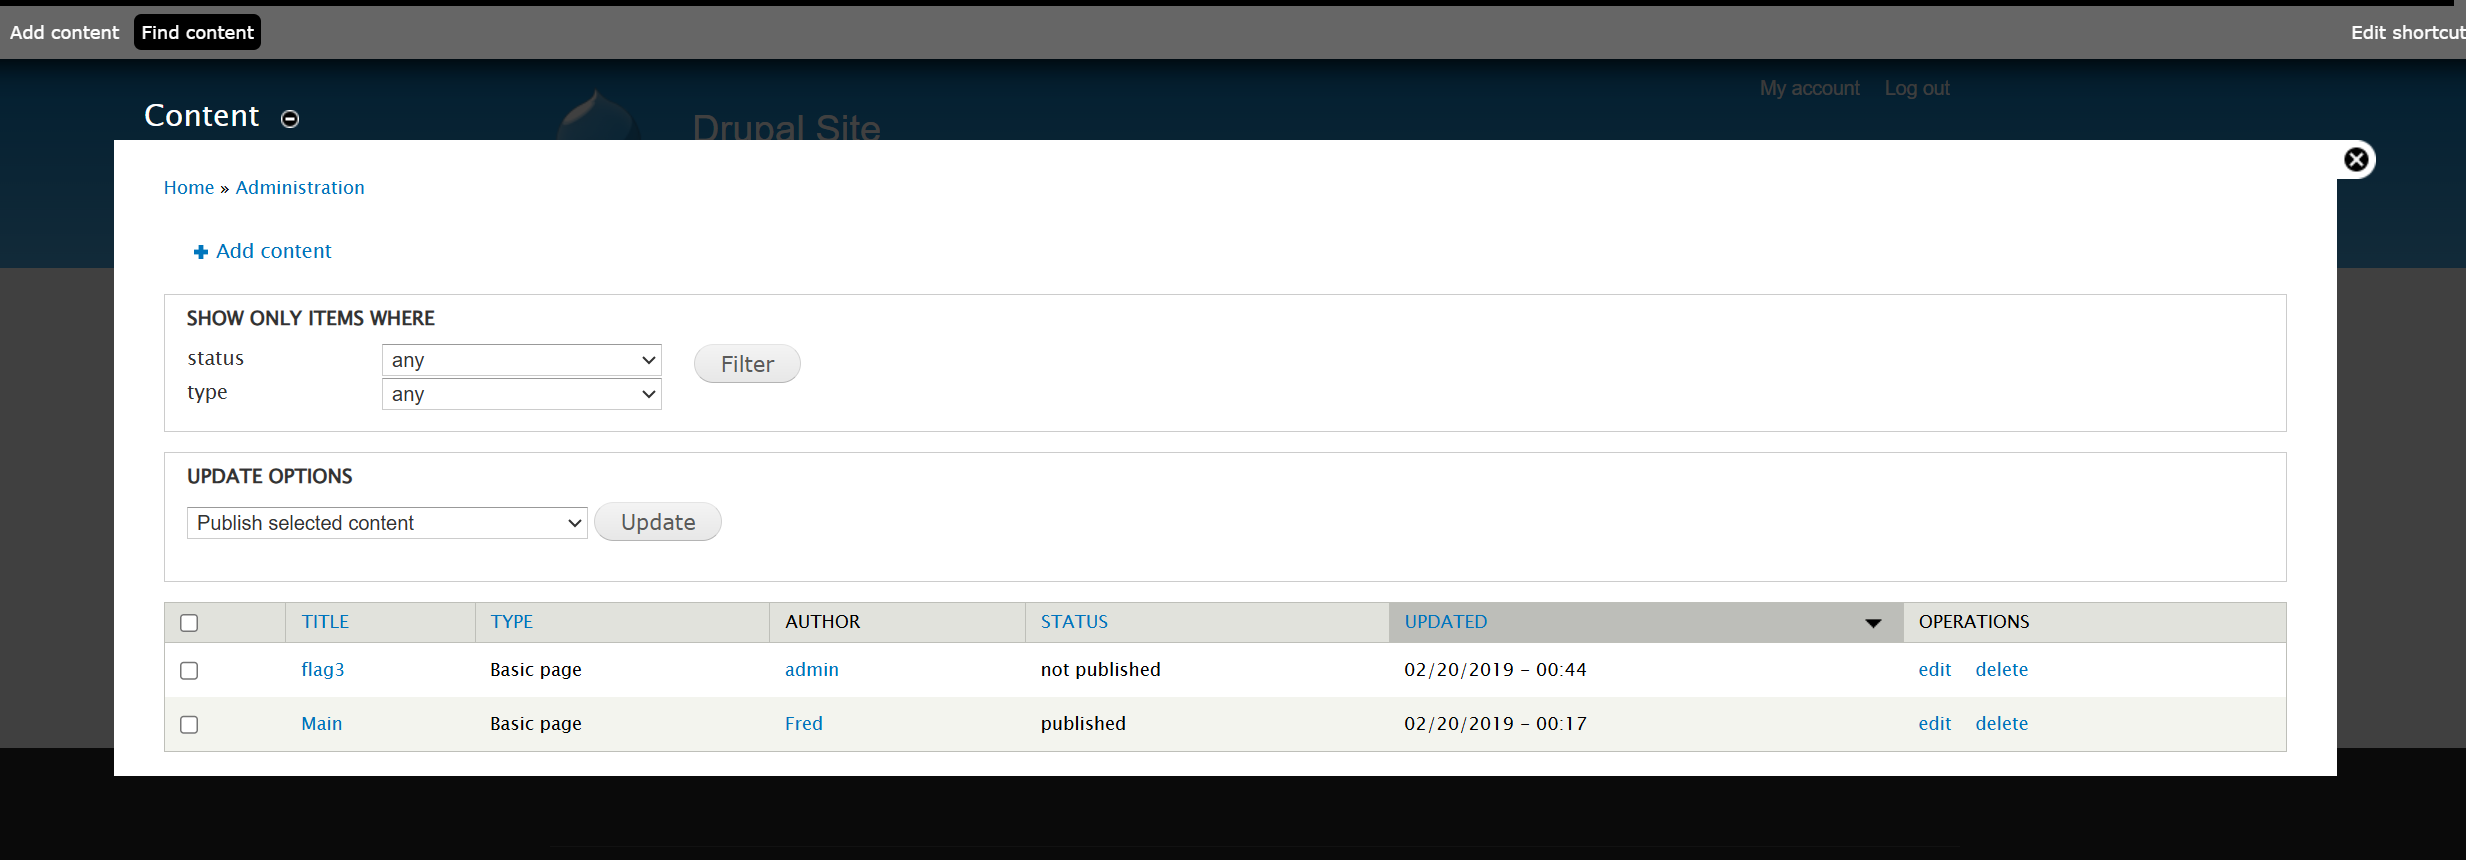Open Add content in the top toolbar
2466x860 pixels.
click(x=64, y=32)
